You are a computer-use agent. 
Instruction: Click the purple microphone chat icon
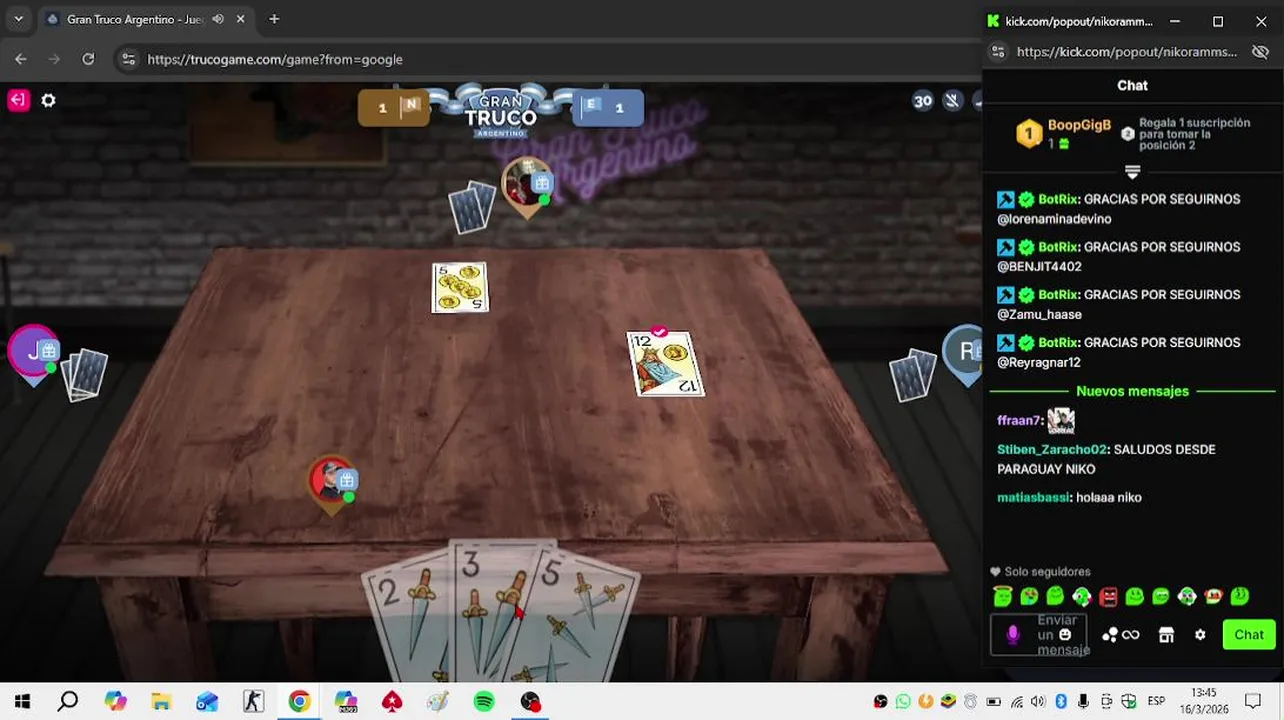(x=1012, y=635)
